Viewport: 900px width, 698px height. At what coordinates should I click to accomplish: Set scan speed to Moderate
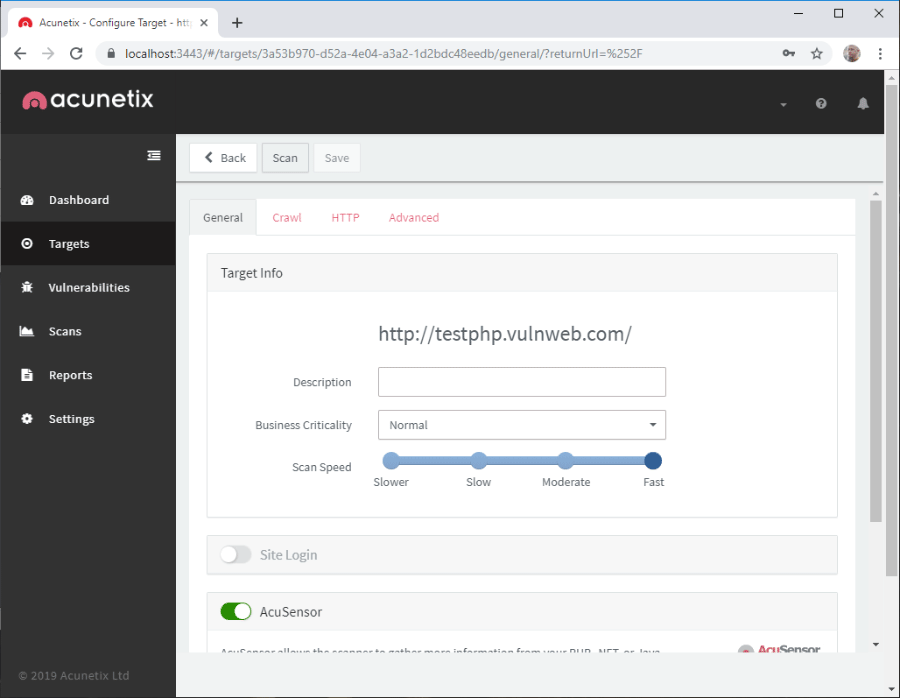(x=565, y=460)
